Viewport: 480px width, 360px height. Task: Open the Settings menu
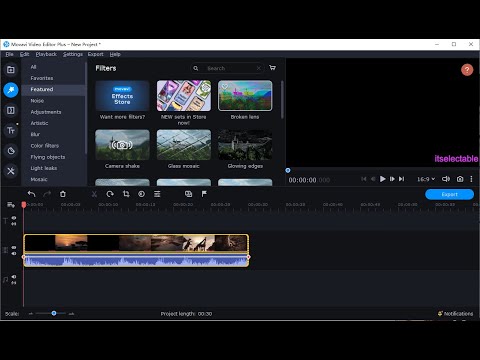click(73, 54)
